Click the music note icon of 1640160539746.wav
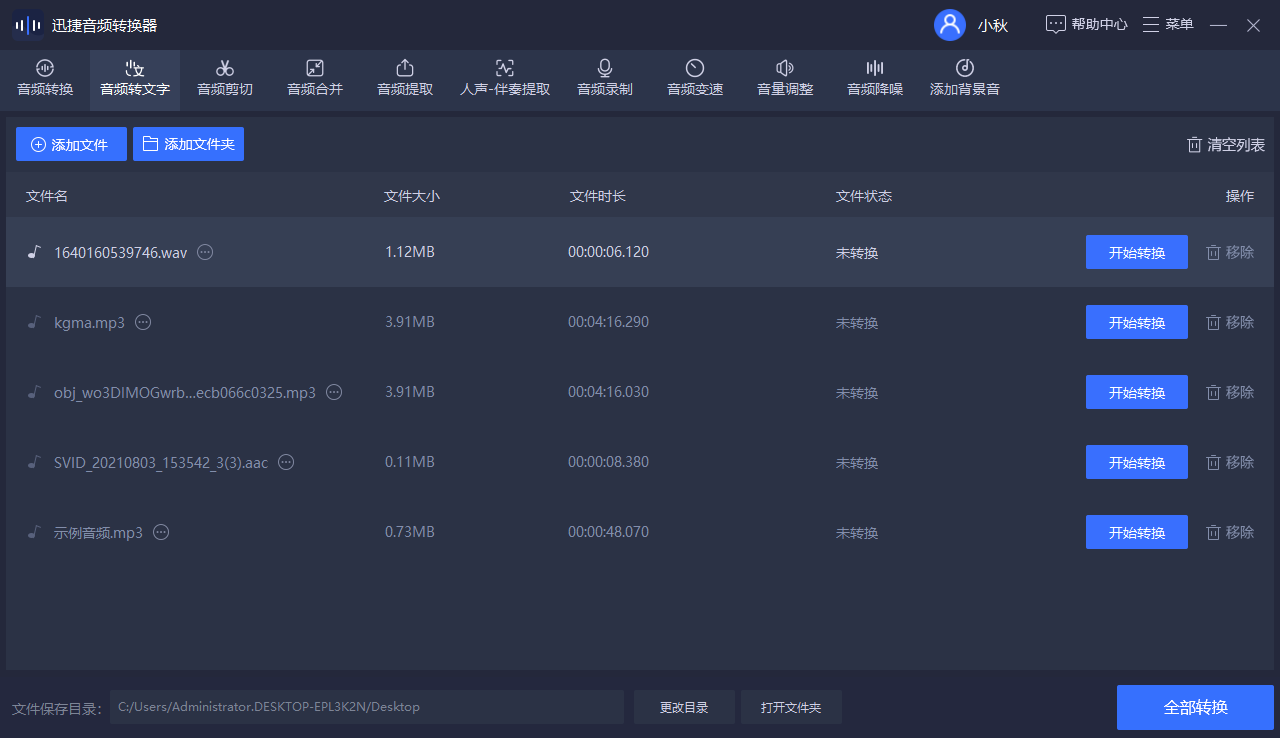The width and height of the screenshot is (1280, 738). point(34,252)
